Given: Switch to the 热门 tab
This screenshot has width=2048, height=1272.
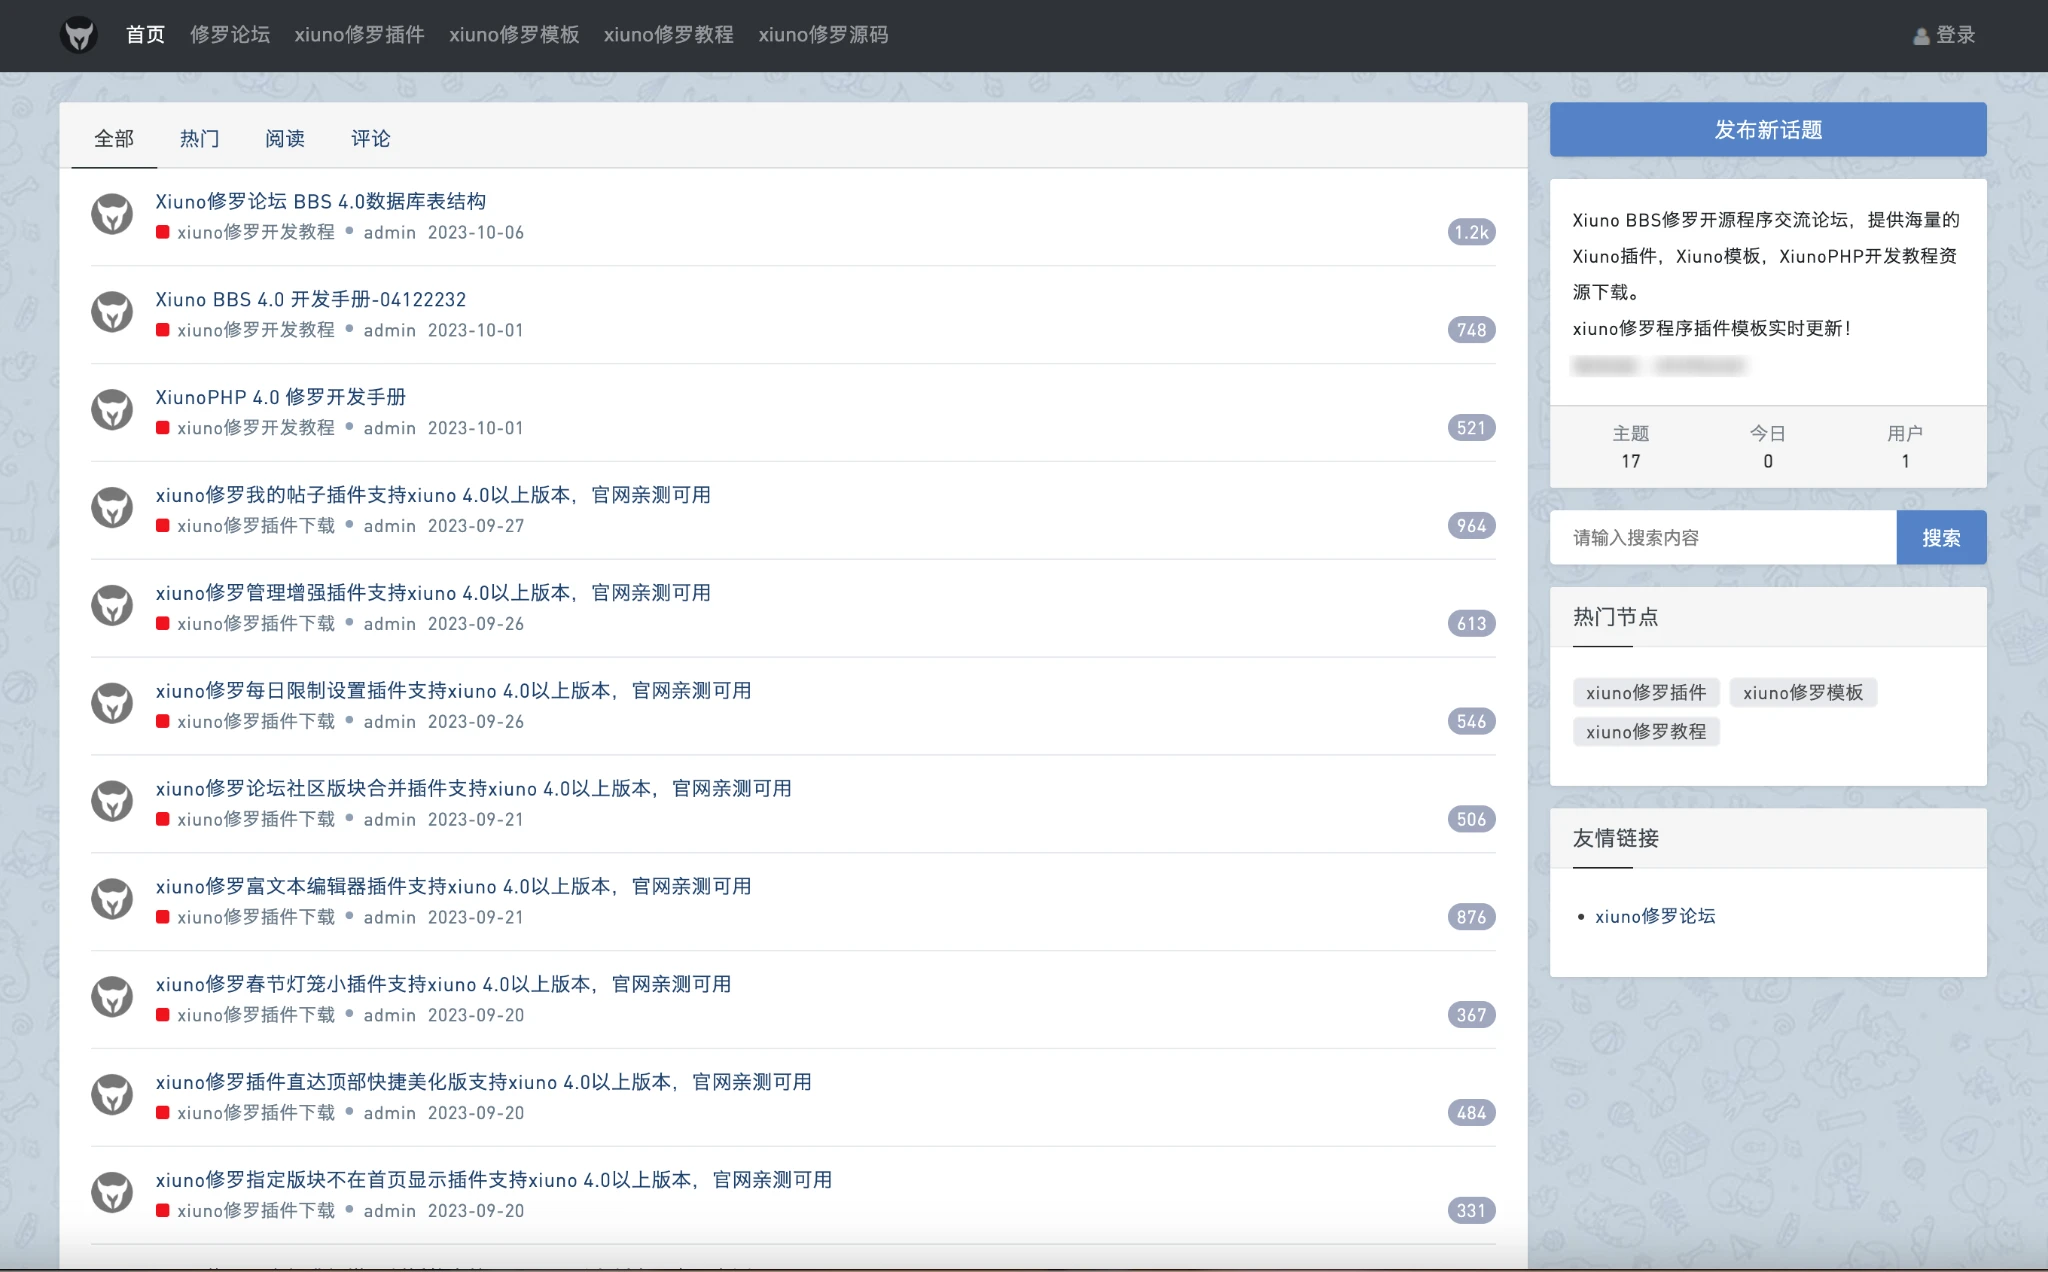Looking at the screenshot, I should [x=199, y=138].
